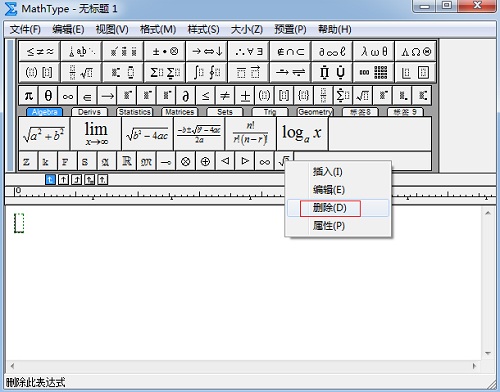The height and width of the screenshot is (392, 500).
Task: Insert the left-pointing triangle ◁ symbol
Action: [x=225, y=161]
